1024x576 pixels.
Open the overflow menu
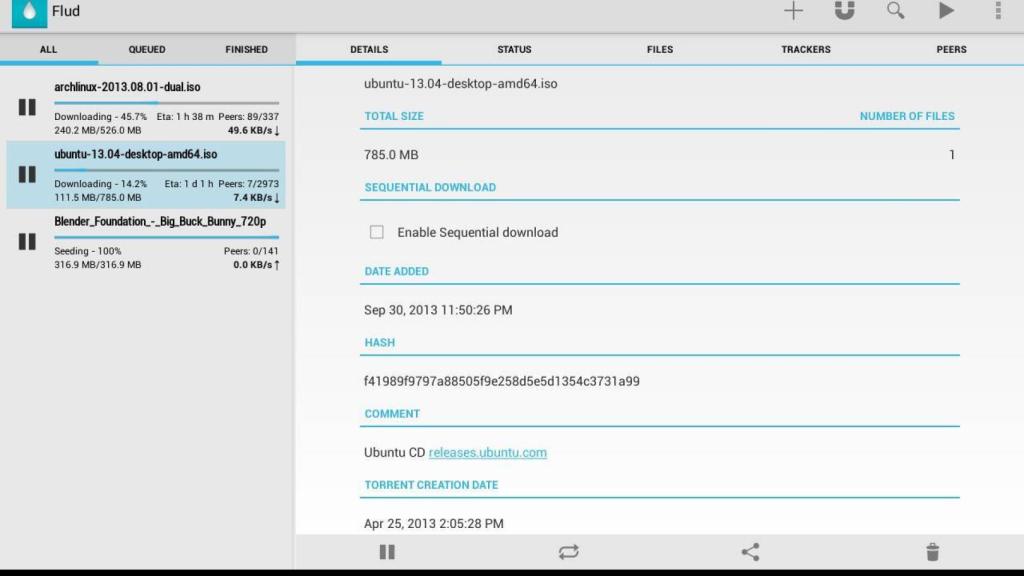click(996, 11)
